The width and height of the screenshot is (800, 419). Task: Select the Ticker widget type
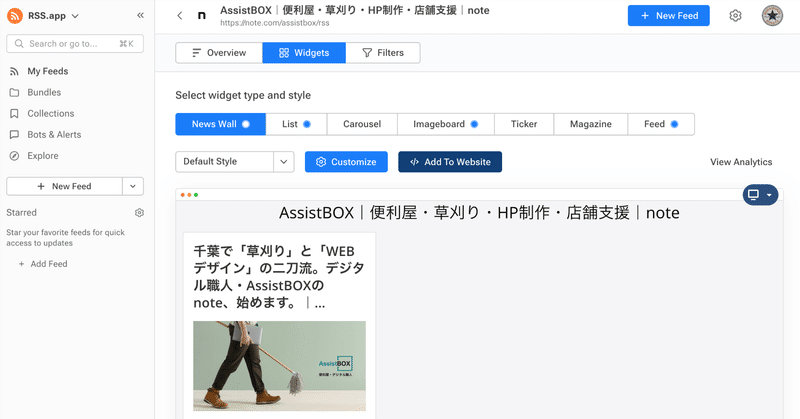pyautogui.click(x=524, y=124)
